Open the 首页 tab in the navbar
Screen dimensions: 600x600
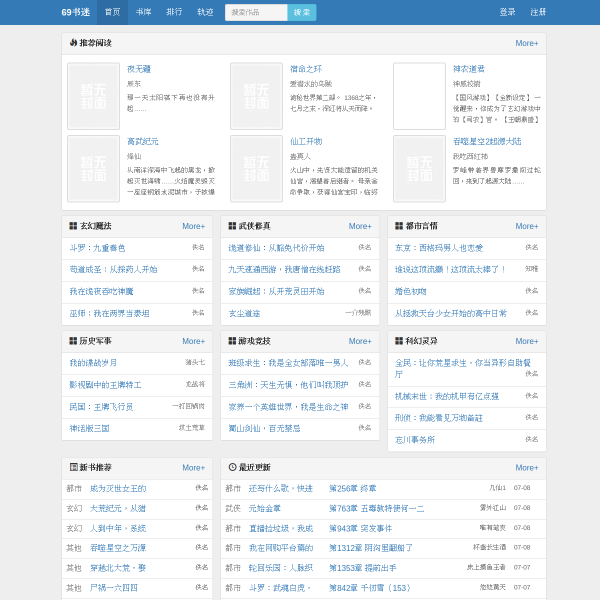point(112,12)
